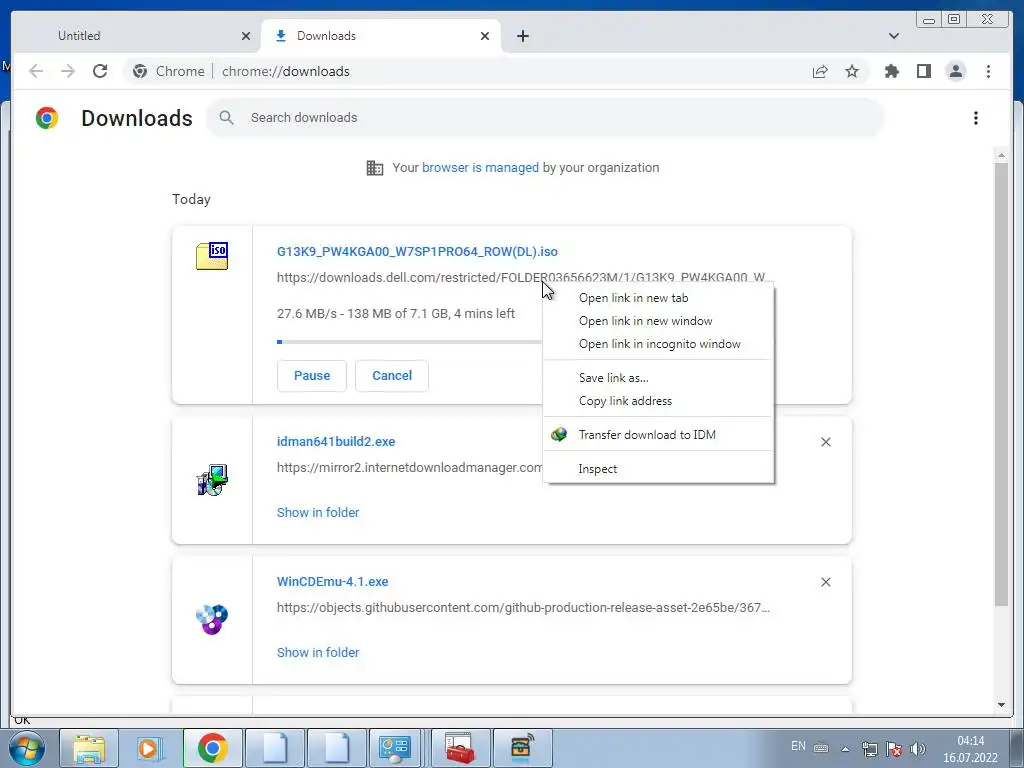Focus the Search downloads field
This screenshot has height=768, width=1024.
point(545,118)
